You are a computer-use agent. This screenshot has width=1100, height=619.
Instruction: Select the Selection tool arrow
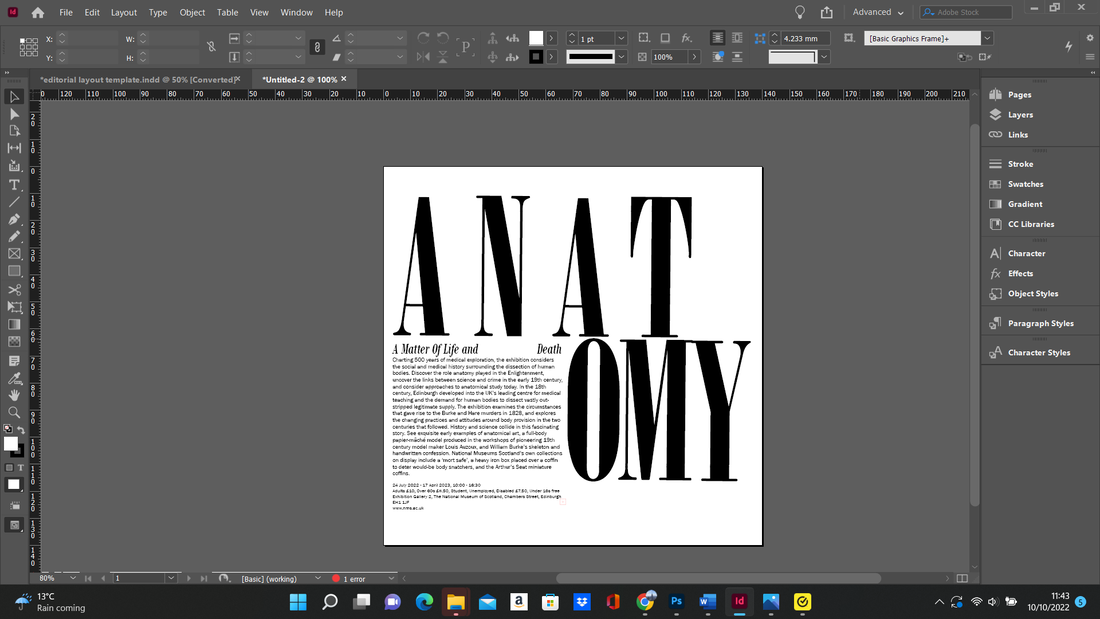pos(14,97)
